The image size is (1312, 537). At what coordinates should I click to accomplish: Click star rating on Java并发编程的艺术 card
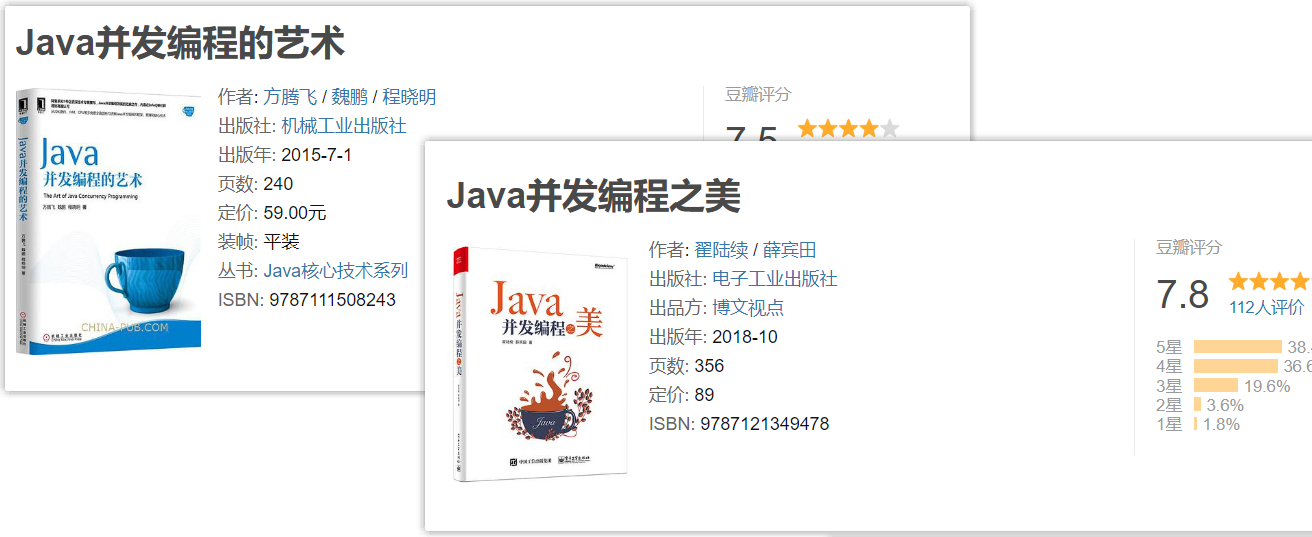pos(848,128)
